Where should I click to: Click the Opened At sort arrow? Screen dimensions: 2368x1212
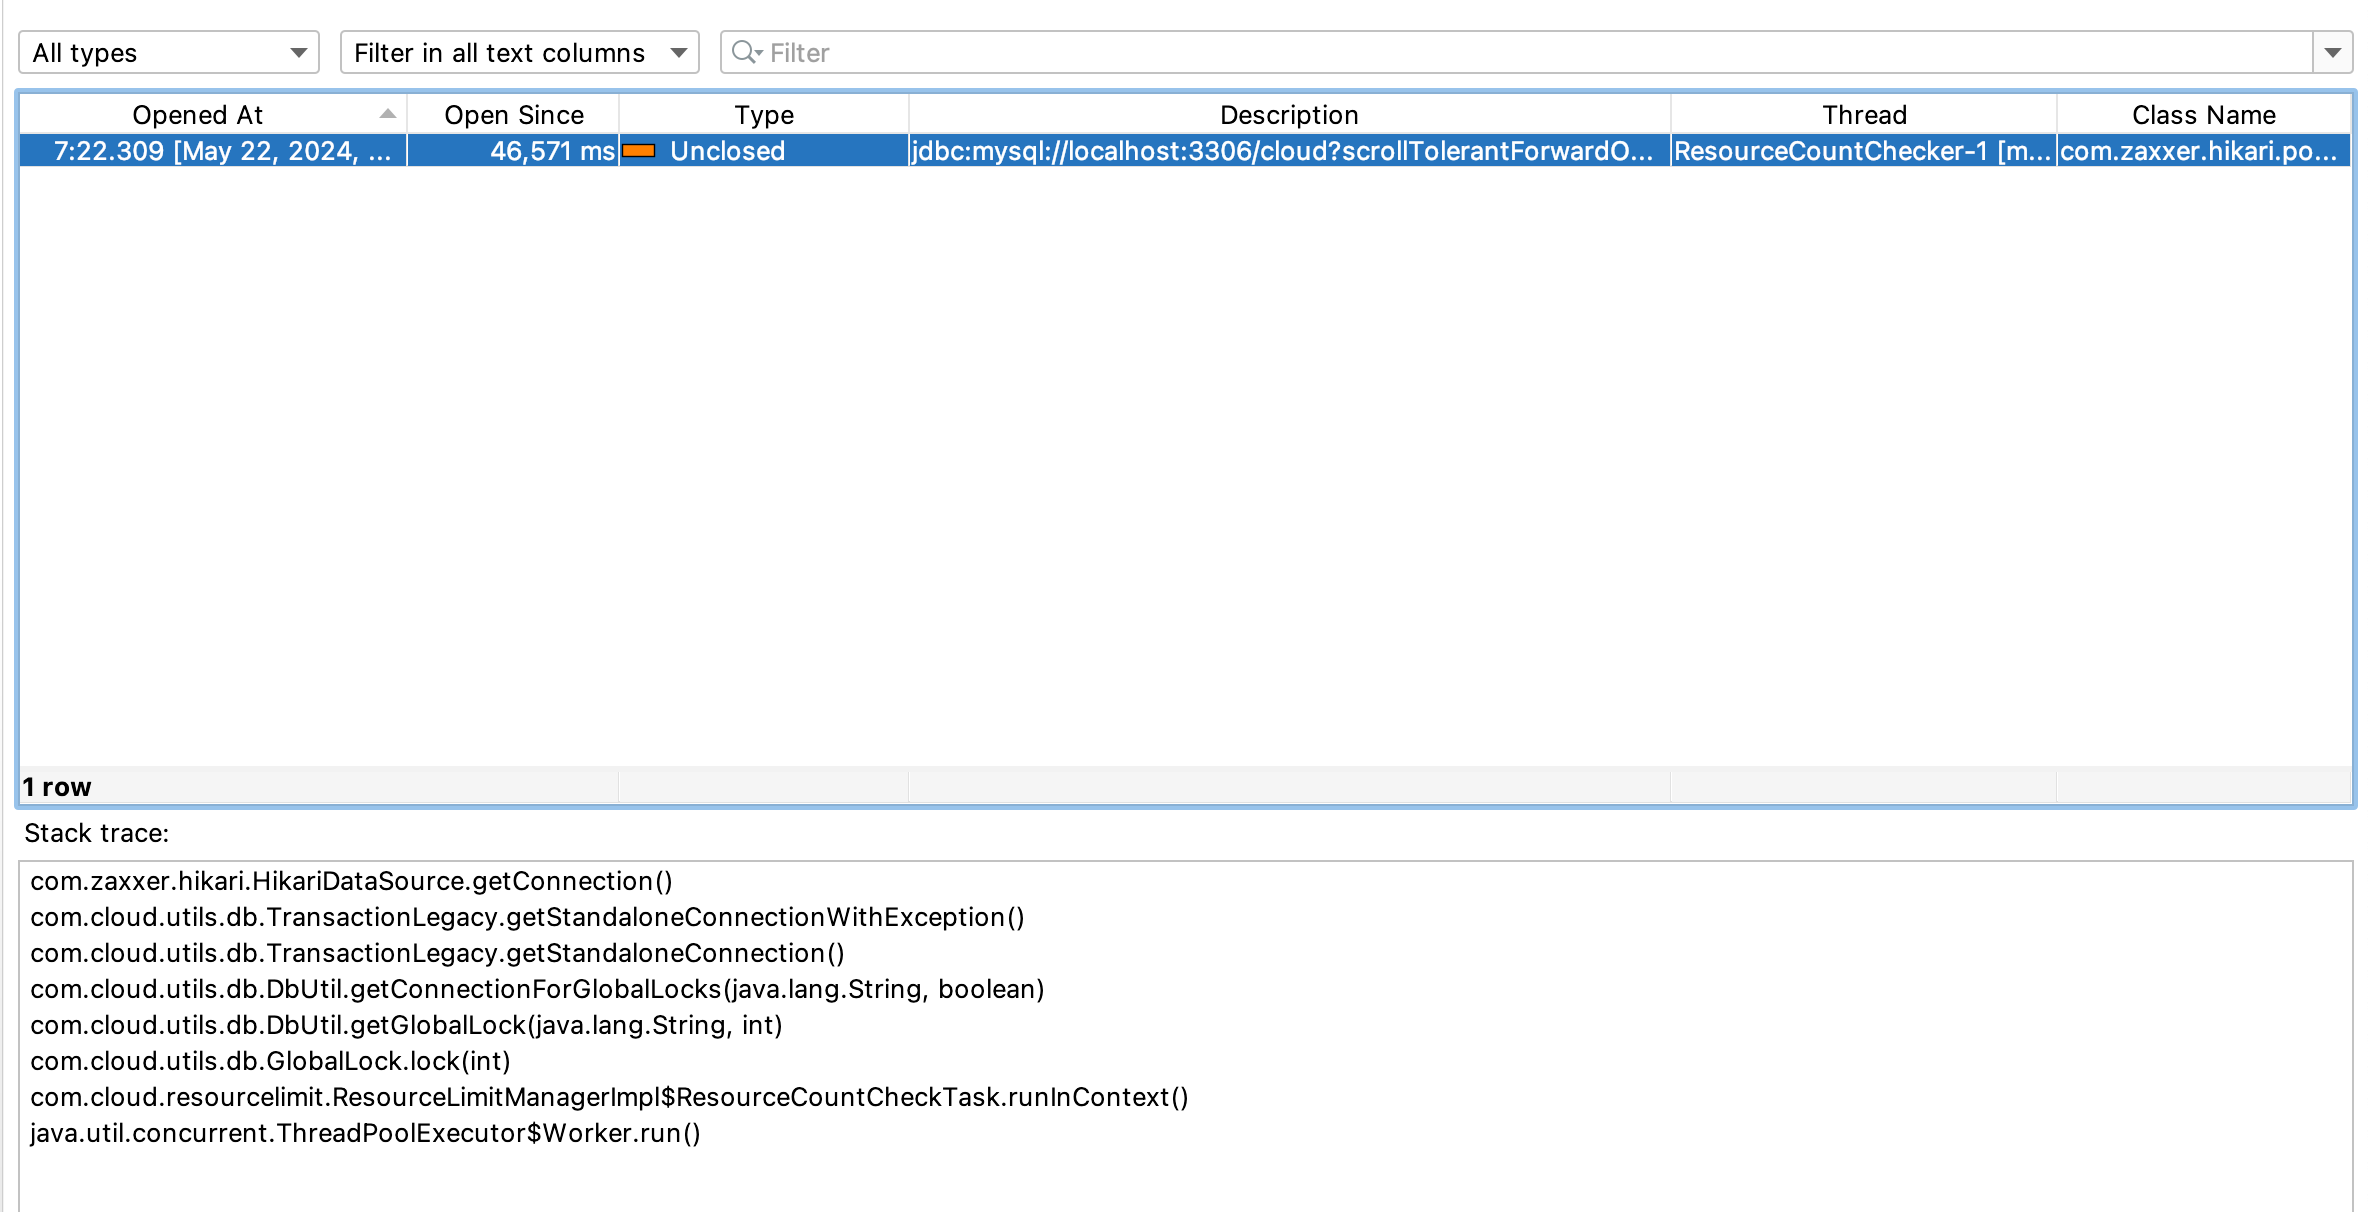pos(388,115)
